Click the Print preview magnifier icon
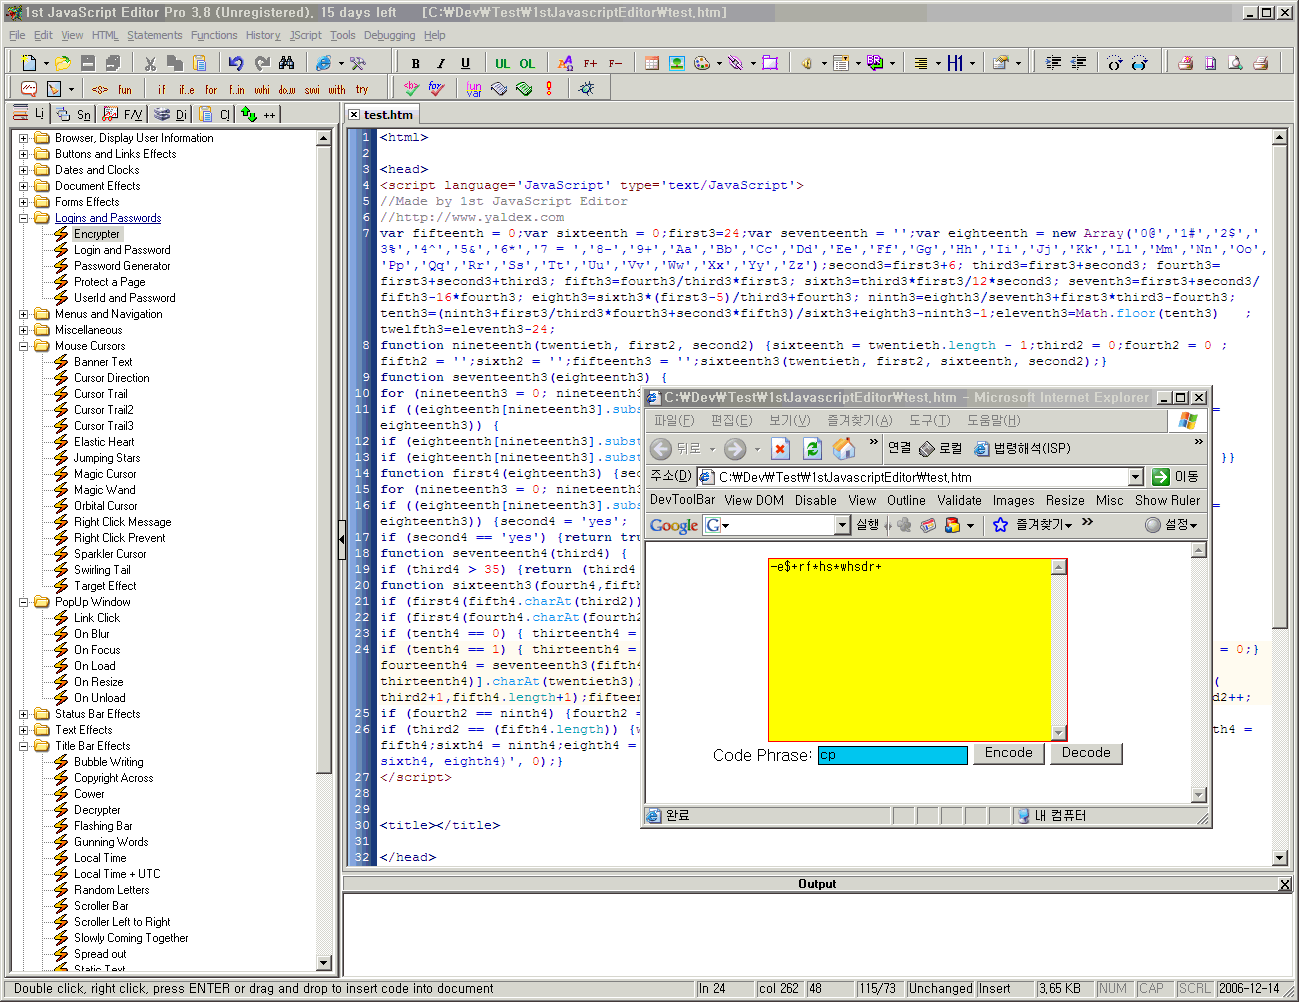 pos(1235,63)
